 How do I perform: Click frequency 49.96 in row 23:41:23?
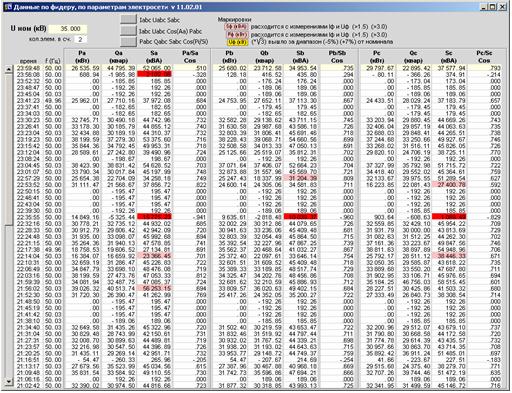[53, 101]
